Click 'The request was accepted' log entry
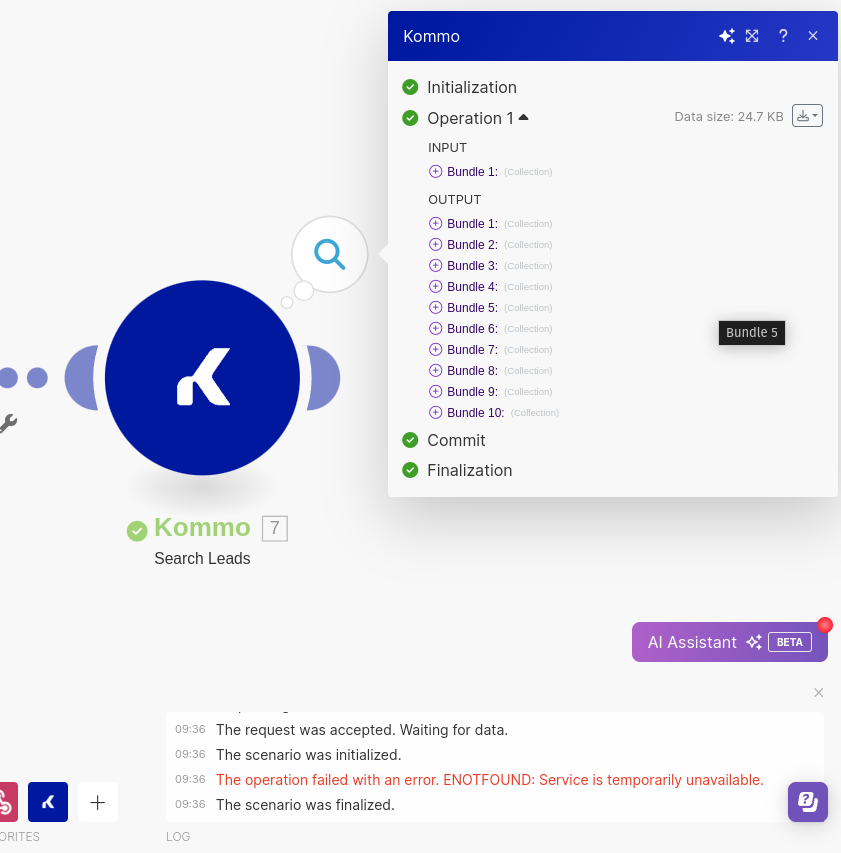 coord(362,730)
